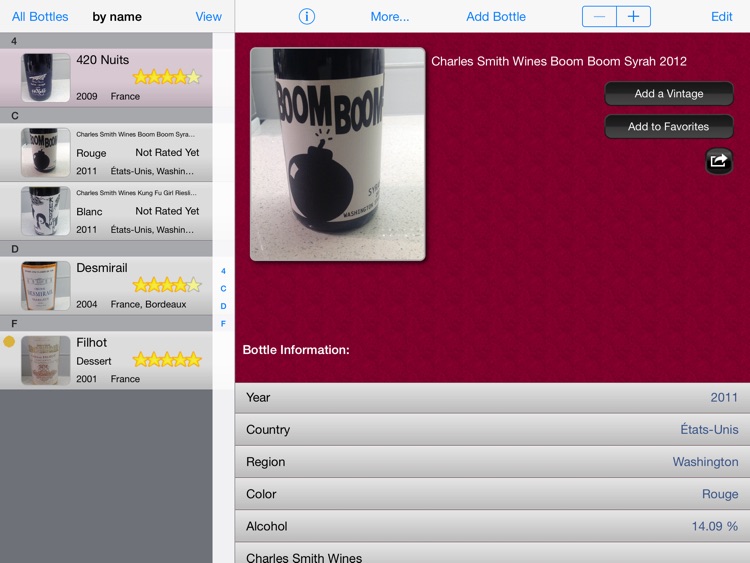
Task: Open the More... menu
Action: [x=390, y=17]
